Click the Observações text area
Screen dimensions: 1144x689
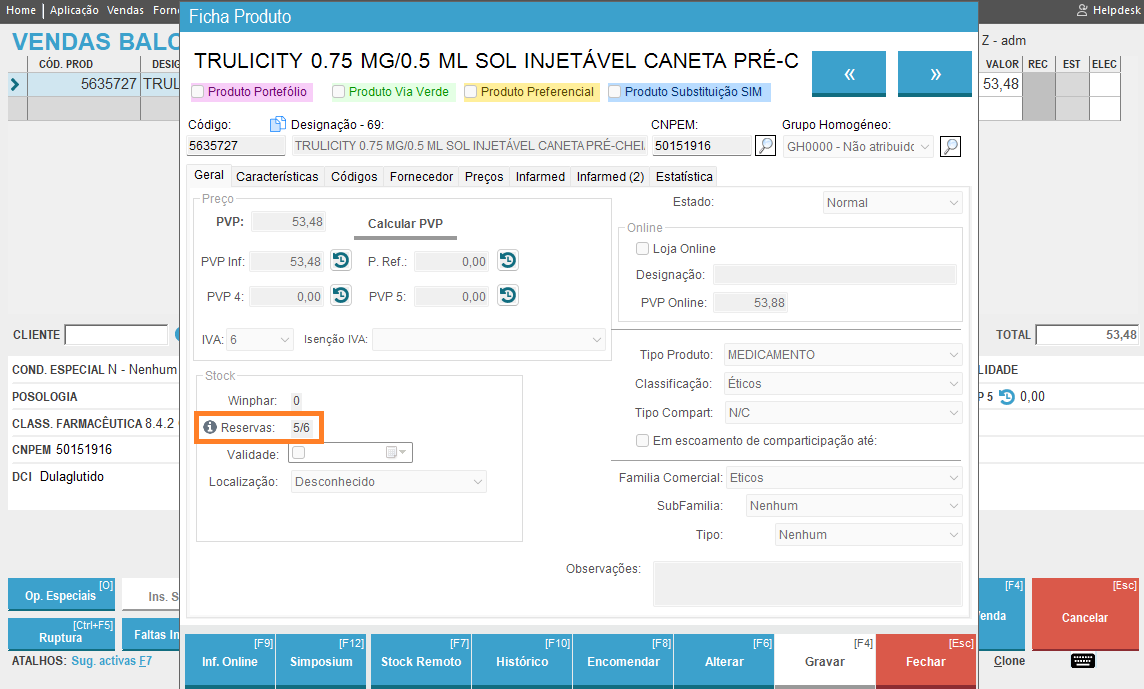[x=808, y=584]
